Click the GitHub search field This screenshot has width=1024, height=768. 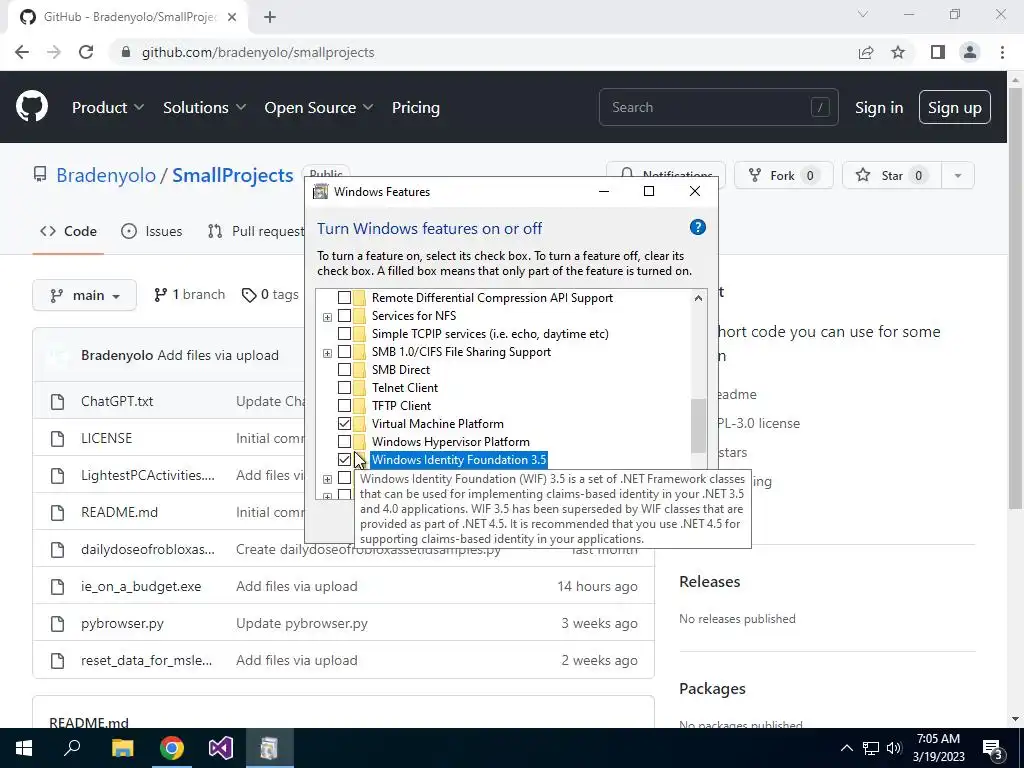pyautogui.click(x=718, y=107)
